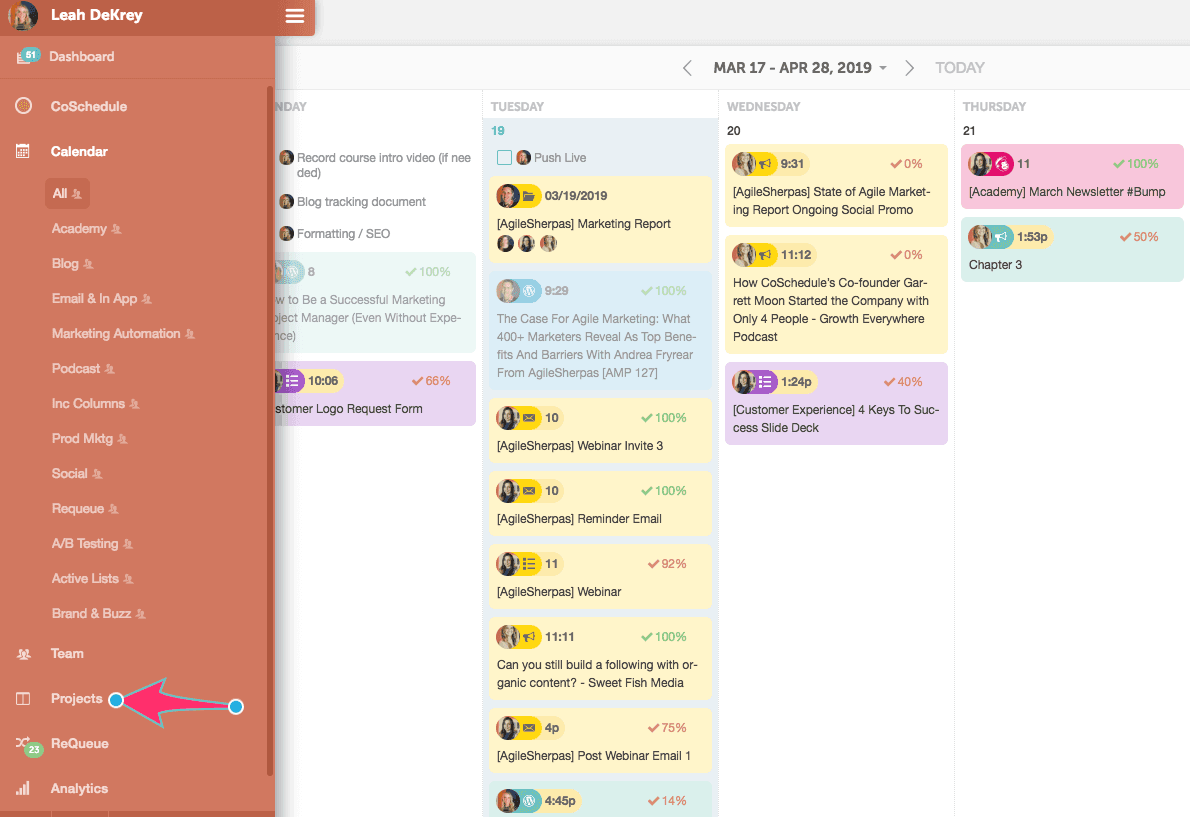This screenshot has width=1190, height=817.
Task: Open Dashboard from sidebar
Action: [x=82, y=56]
